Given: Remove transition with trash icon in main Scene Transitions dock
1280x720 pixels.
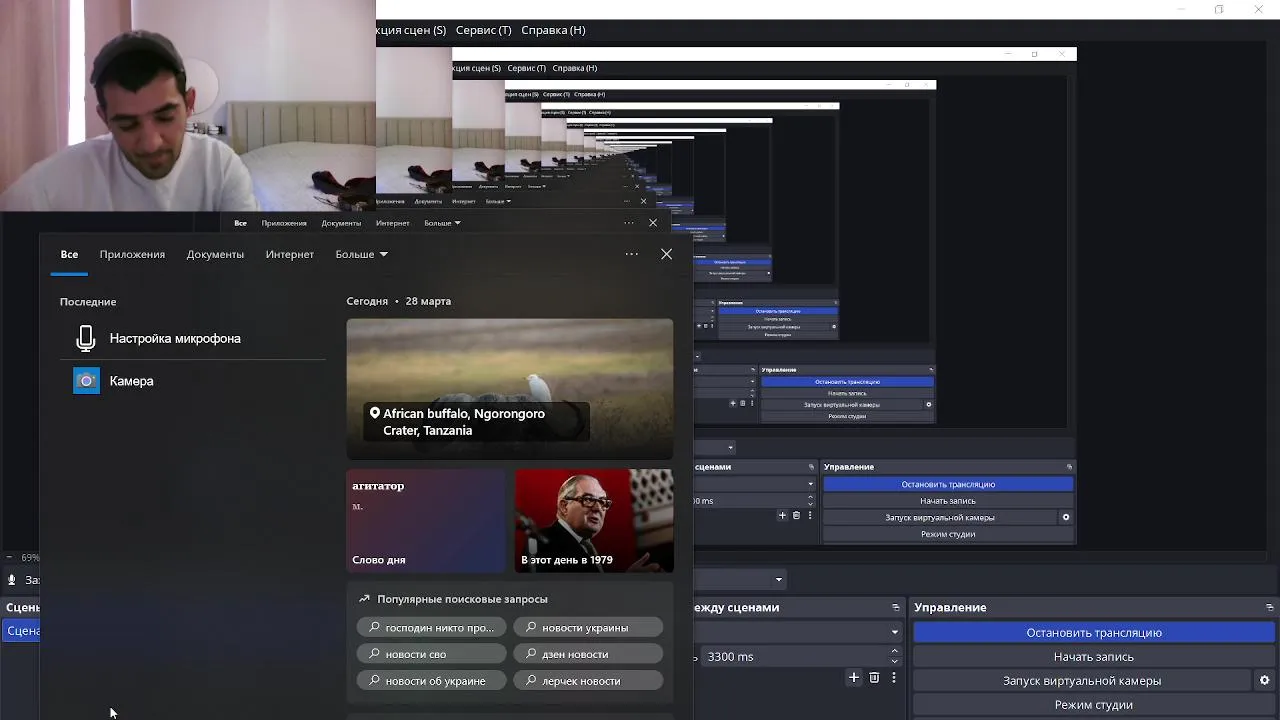Looking at the screenshot, I should pyautogui.click(x=874, y=677).
